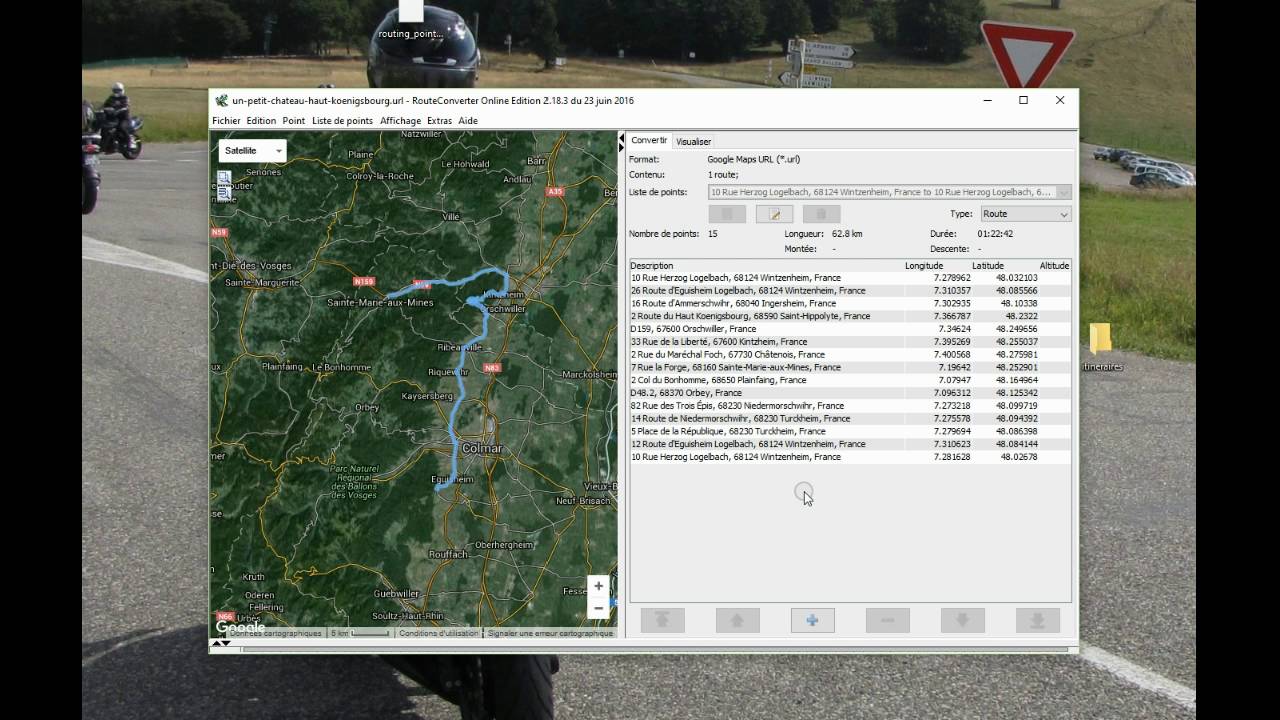
Task: Click the minus remove point button
Action: coord(887,620)
